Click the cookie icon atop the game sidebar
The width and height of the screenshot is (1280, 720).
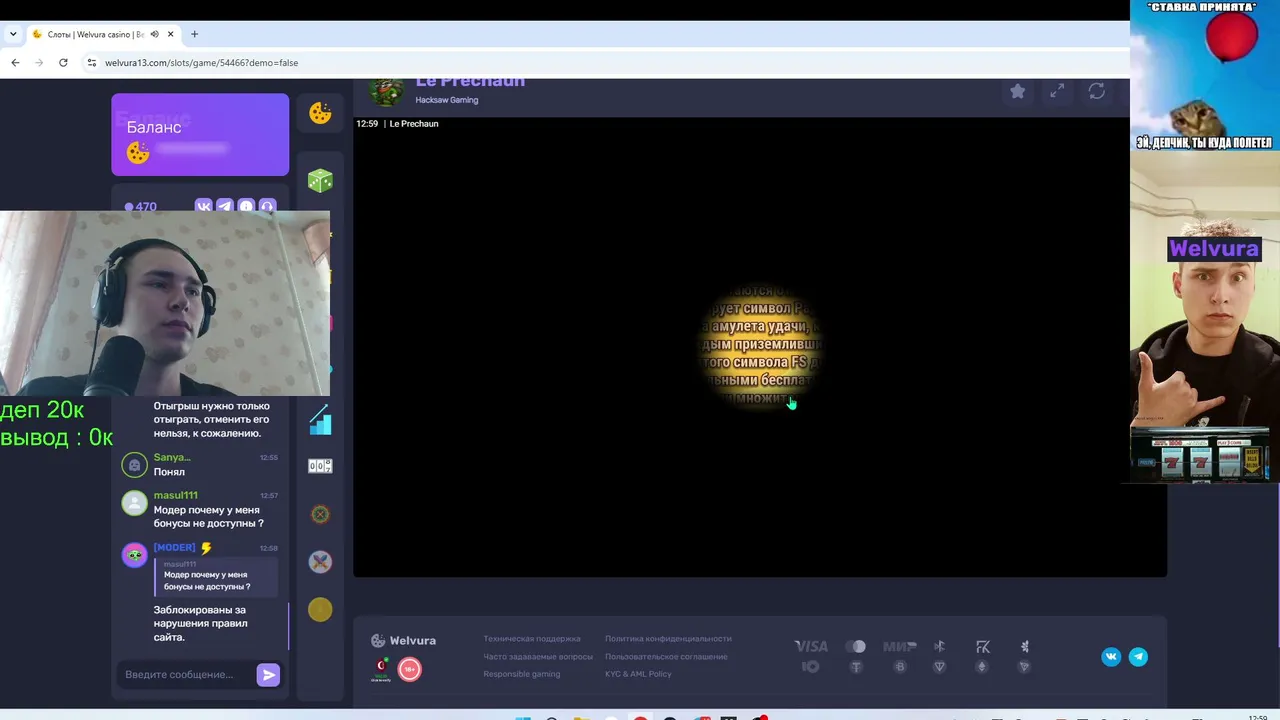[x=320, y=113]
